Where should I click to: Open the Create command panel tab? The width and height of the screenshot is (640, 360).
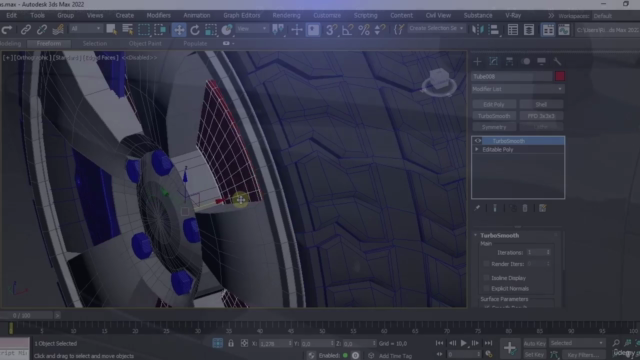click(x=477, y=61)
